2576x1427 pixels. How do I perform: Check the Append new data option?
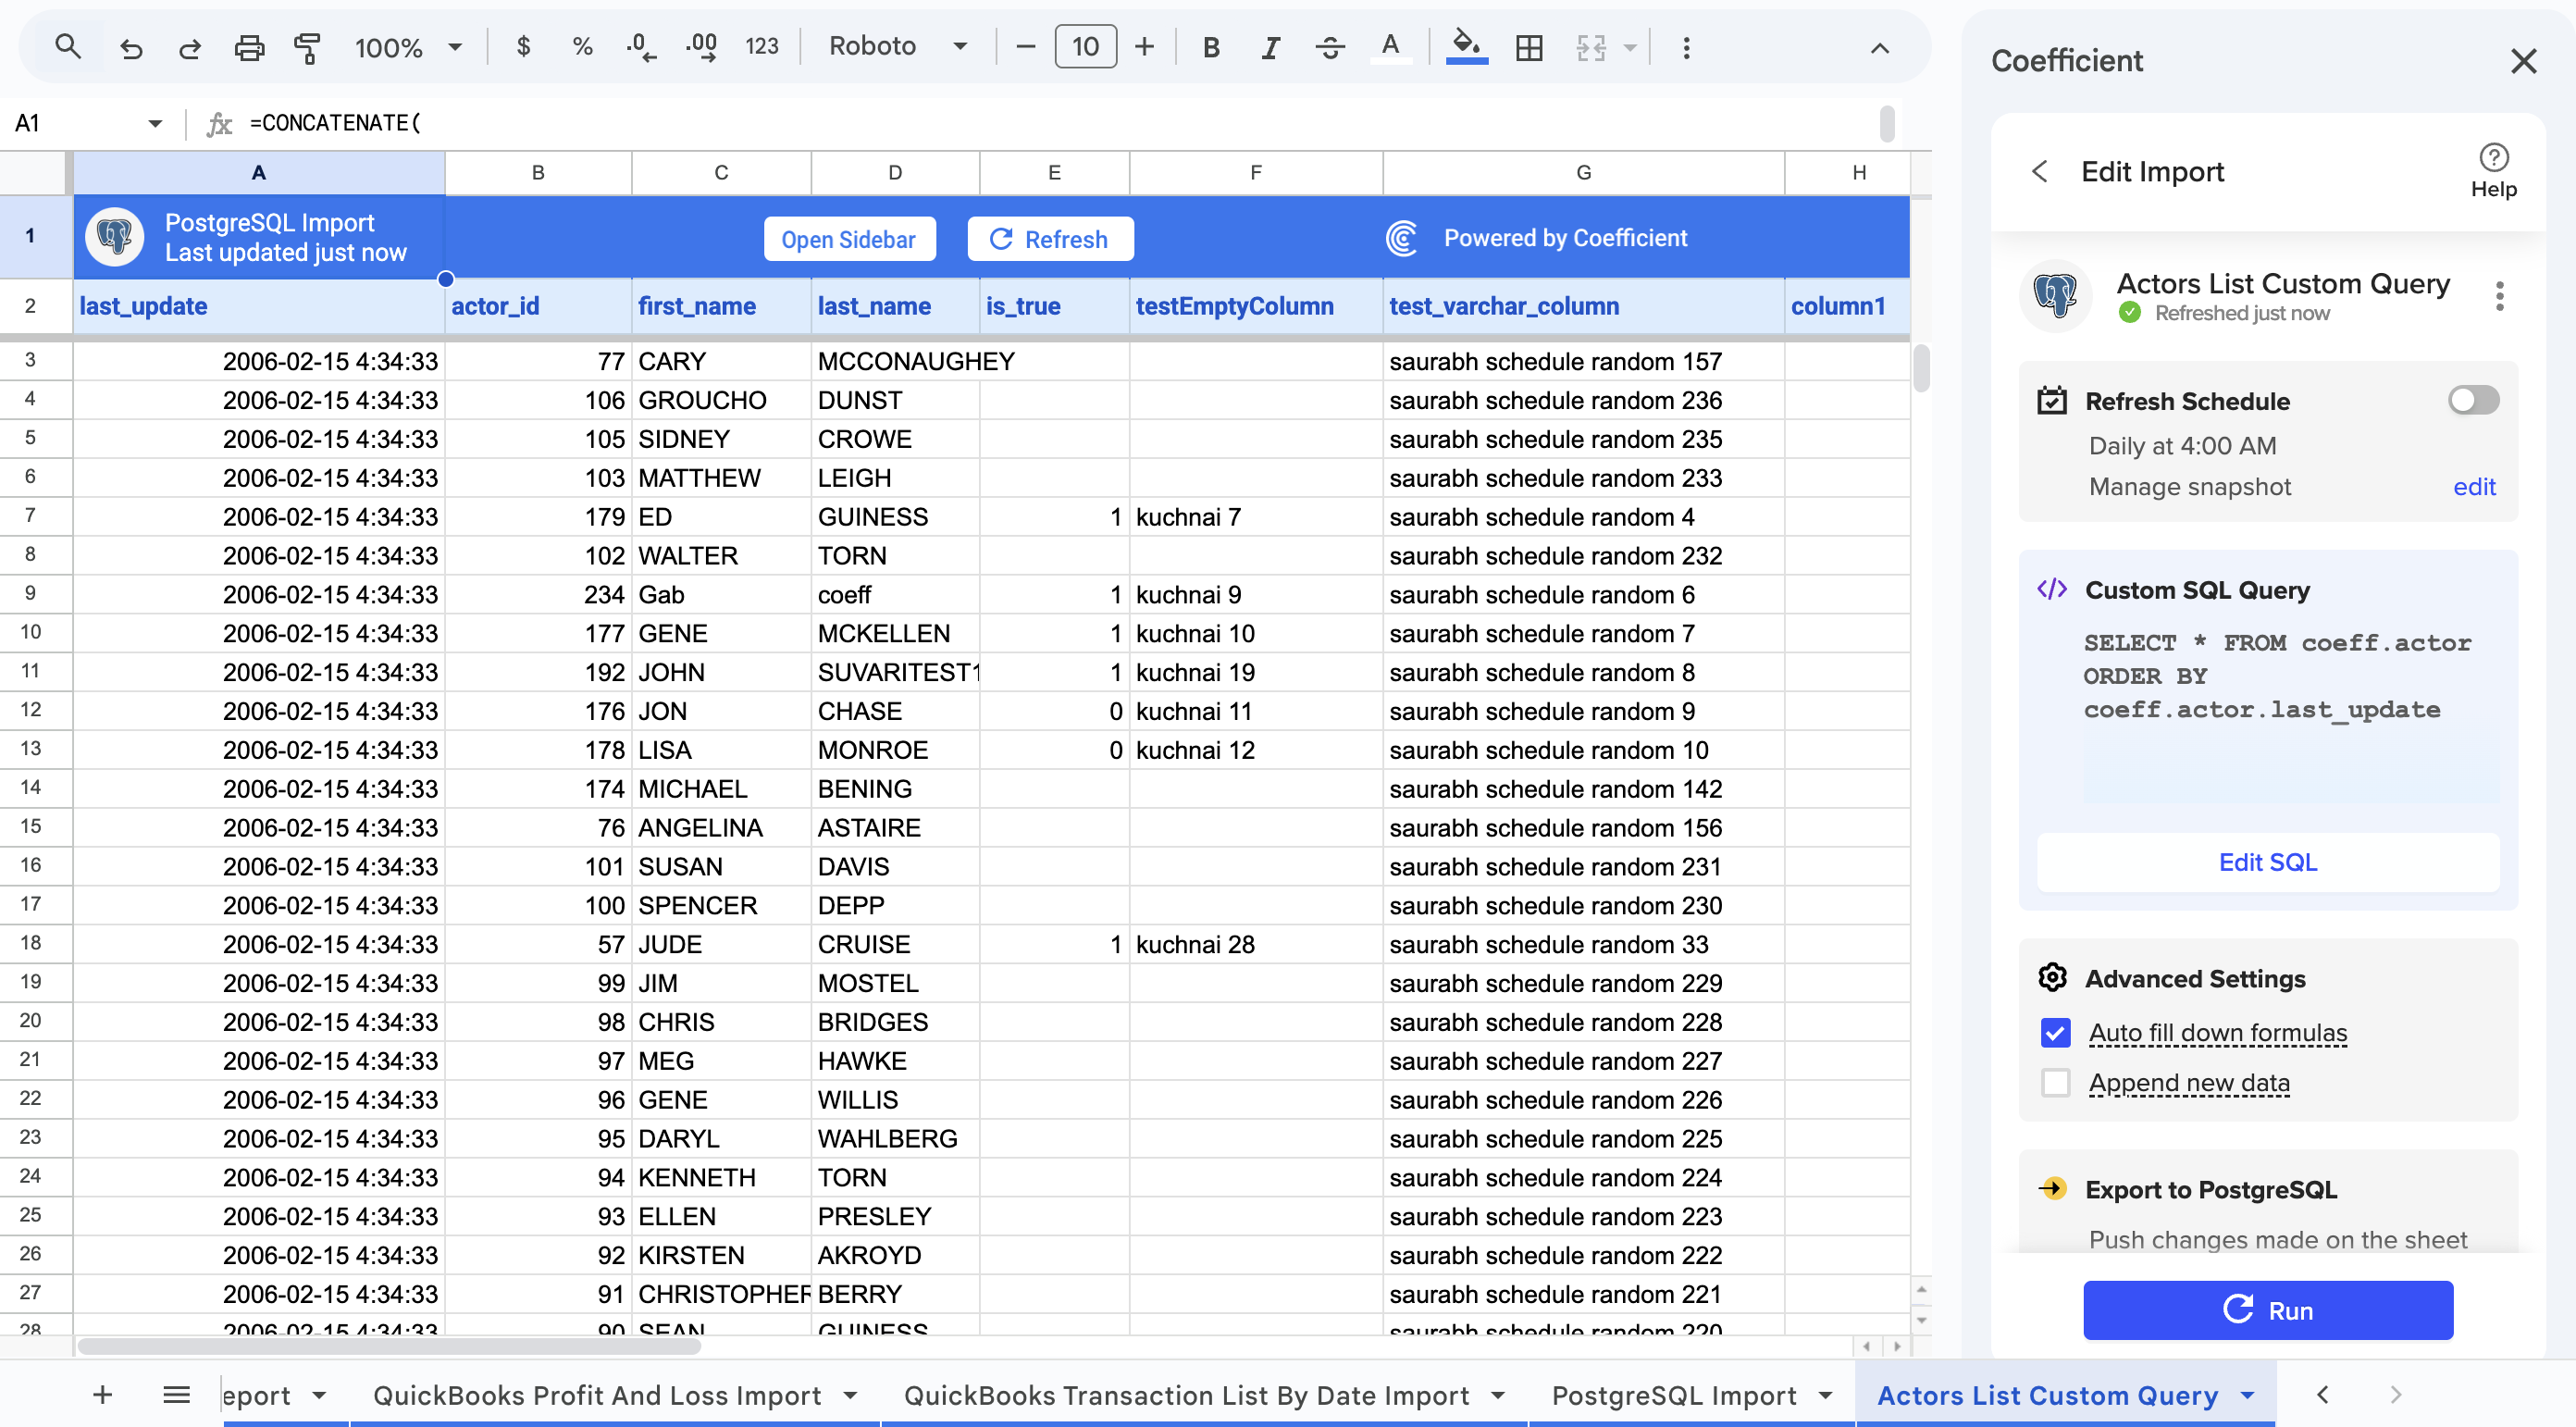pos(2055,1083)
